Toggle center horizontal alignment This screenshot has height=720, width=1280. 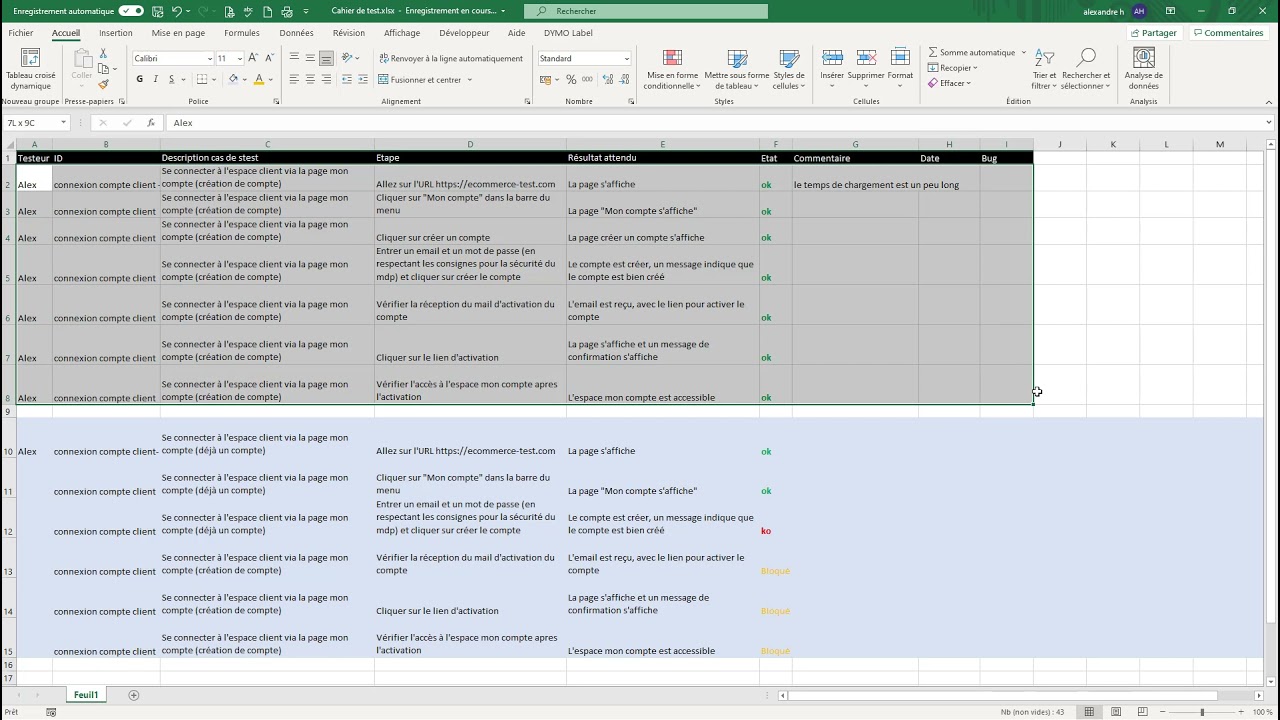coord(310,79)
